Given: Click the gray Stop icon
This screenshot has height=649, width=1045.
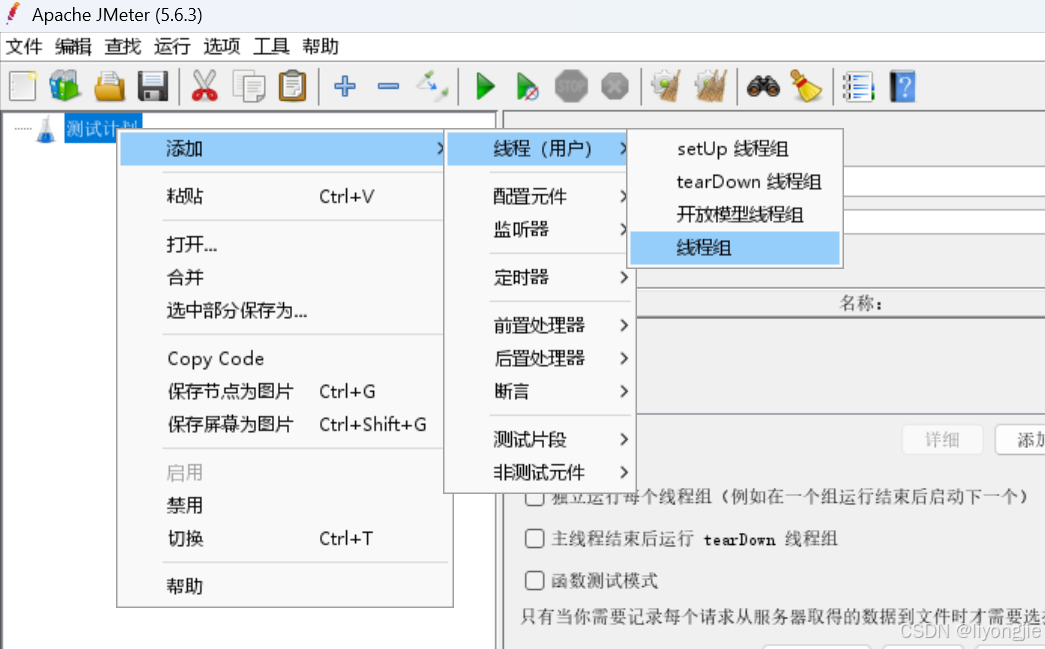Looking at the screenshot, I should coord(571,86).
